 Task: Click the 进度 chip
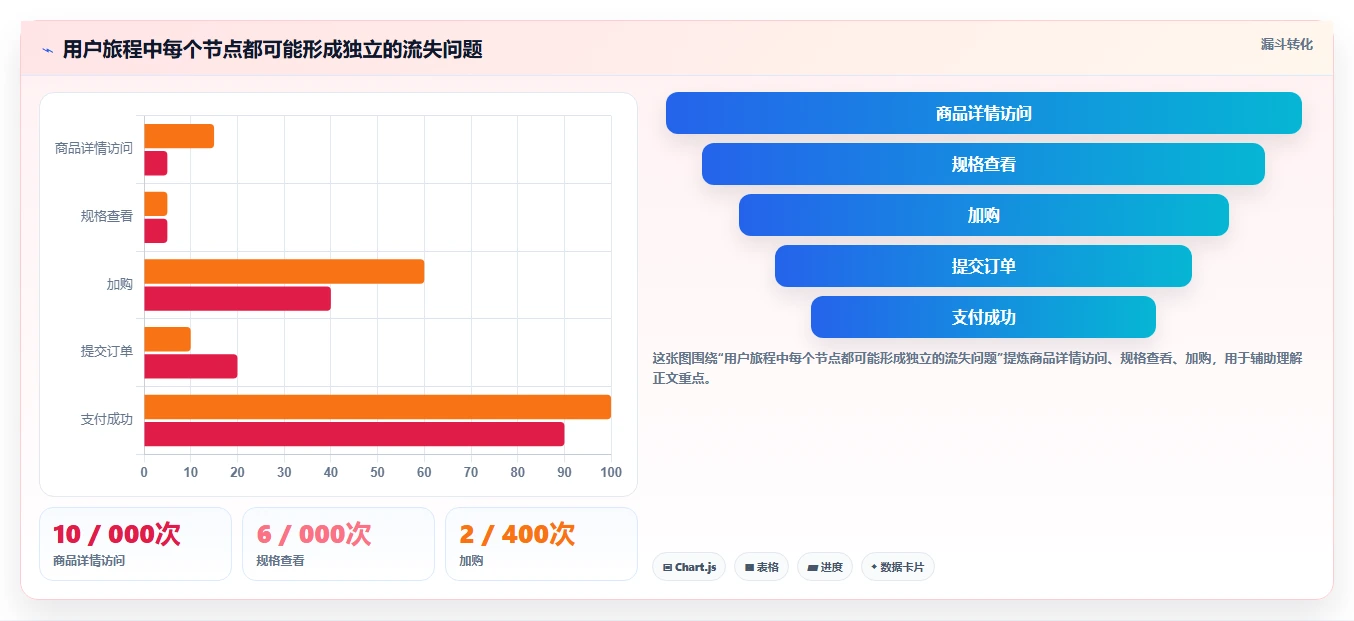coord(825,567)
